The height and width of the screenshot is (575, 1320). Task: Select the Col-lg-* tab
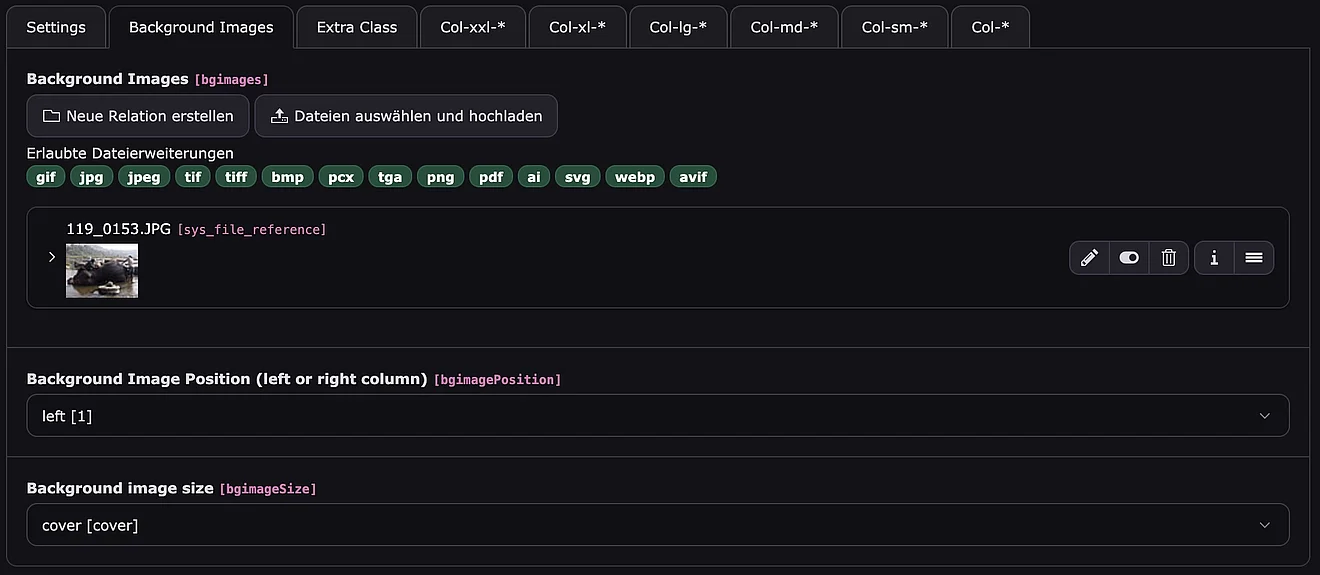tap(678, 27)
